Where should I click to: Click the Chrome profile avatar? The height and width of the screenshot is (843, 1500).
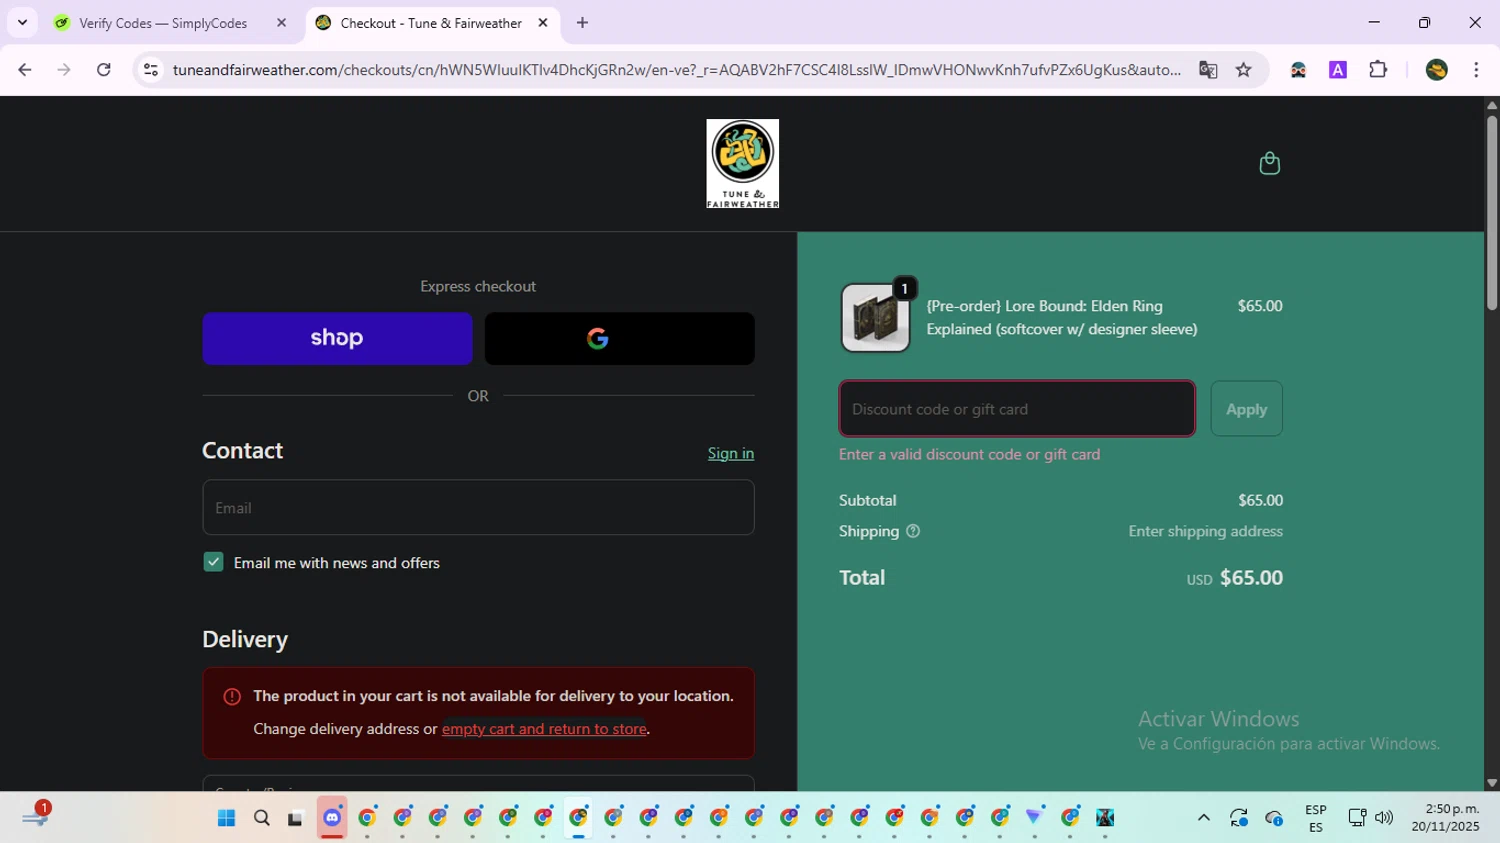[x=1436, y=70]
